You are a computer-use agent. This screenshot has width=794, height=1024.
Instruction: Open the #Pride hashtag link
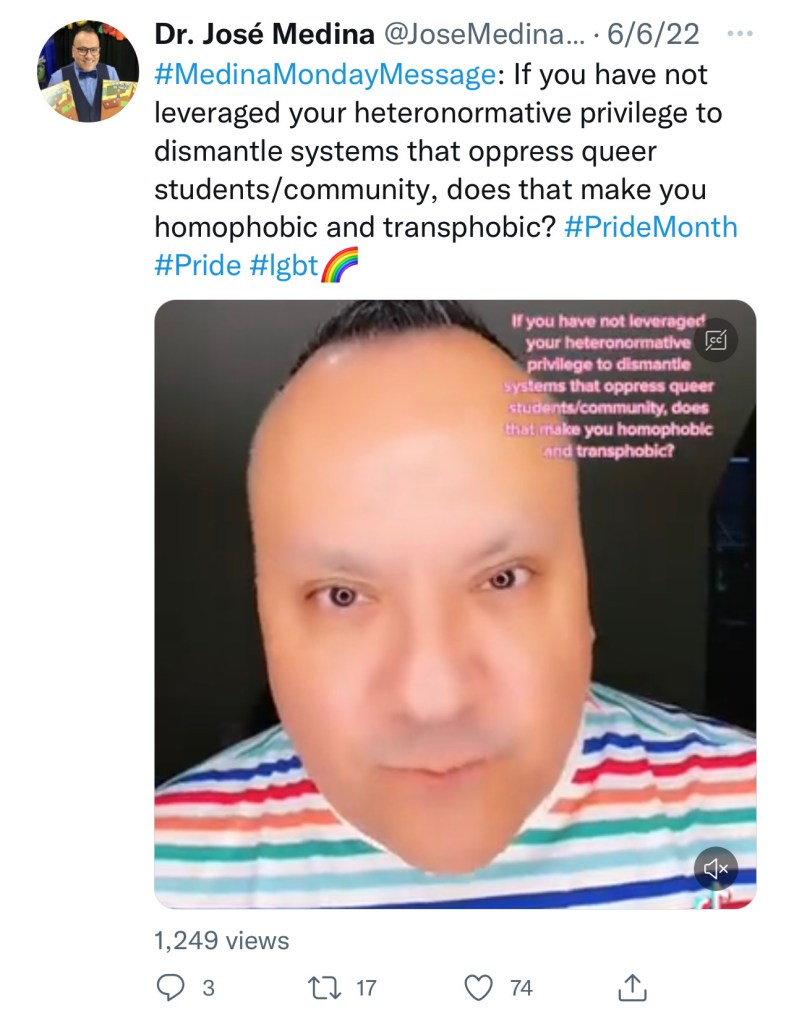[198, 265]
